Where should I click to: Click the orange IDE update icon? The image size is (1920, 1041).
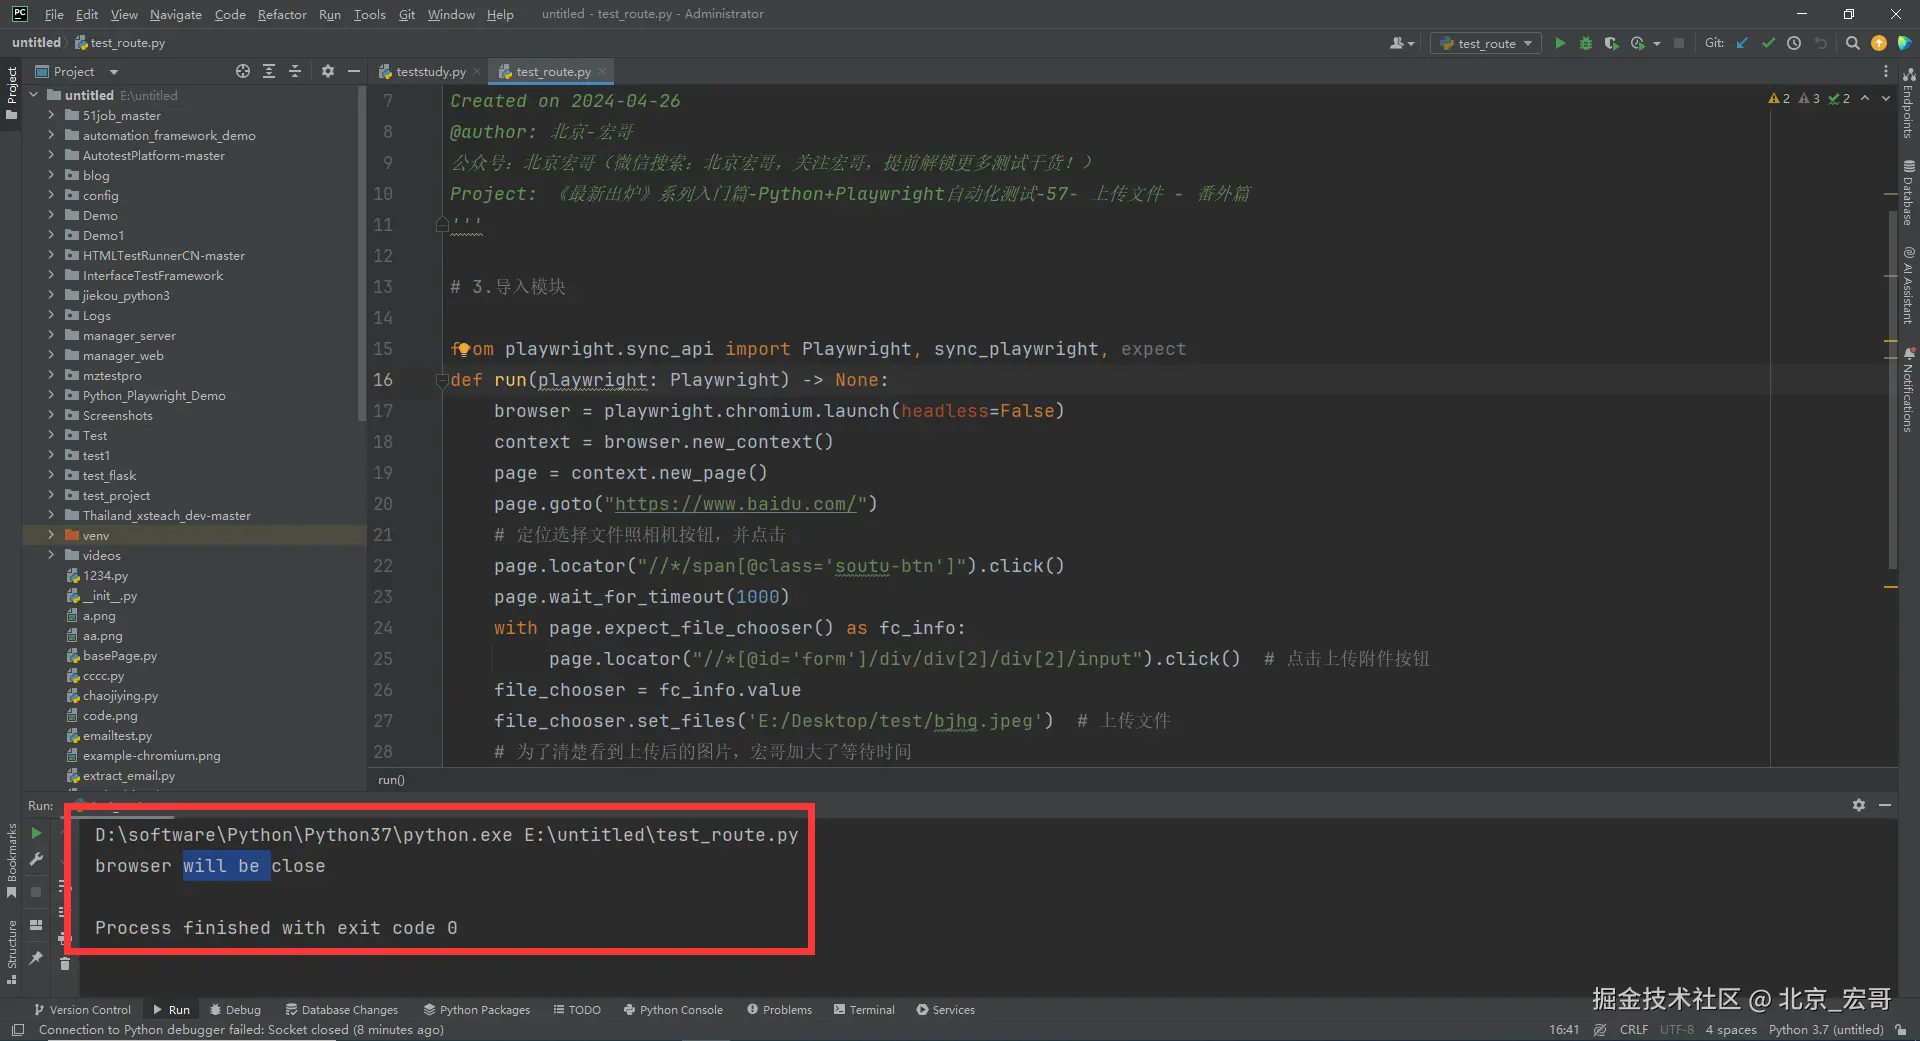tap(1879, 43)
